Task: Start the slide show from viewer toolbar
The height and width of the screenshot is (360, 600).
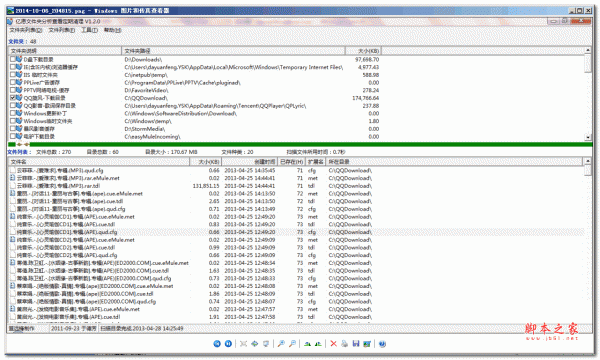Action: 266,344
